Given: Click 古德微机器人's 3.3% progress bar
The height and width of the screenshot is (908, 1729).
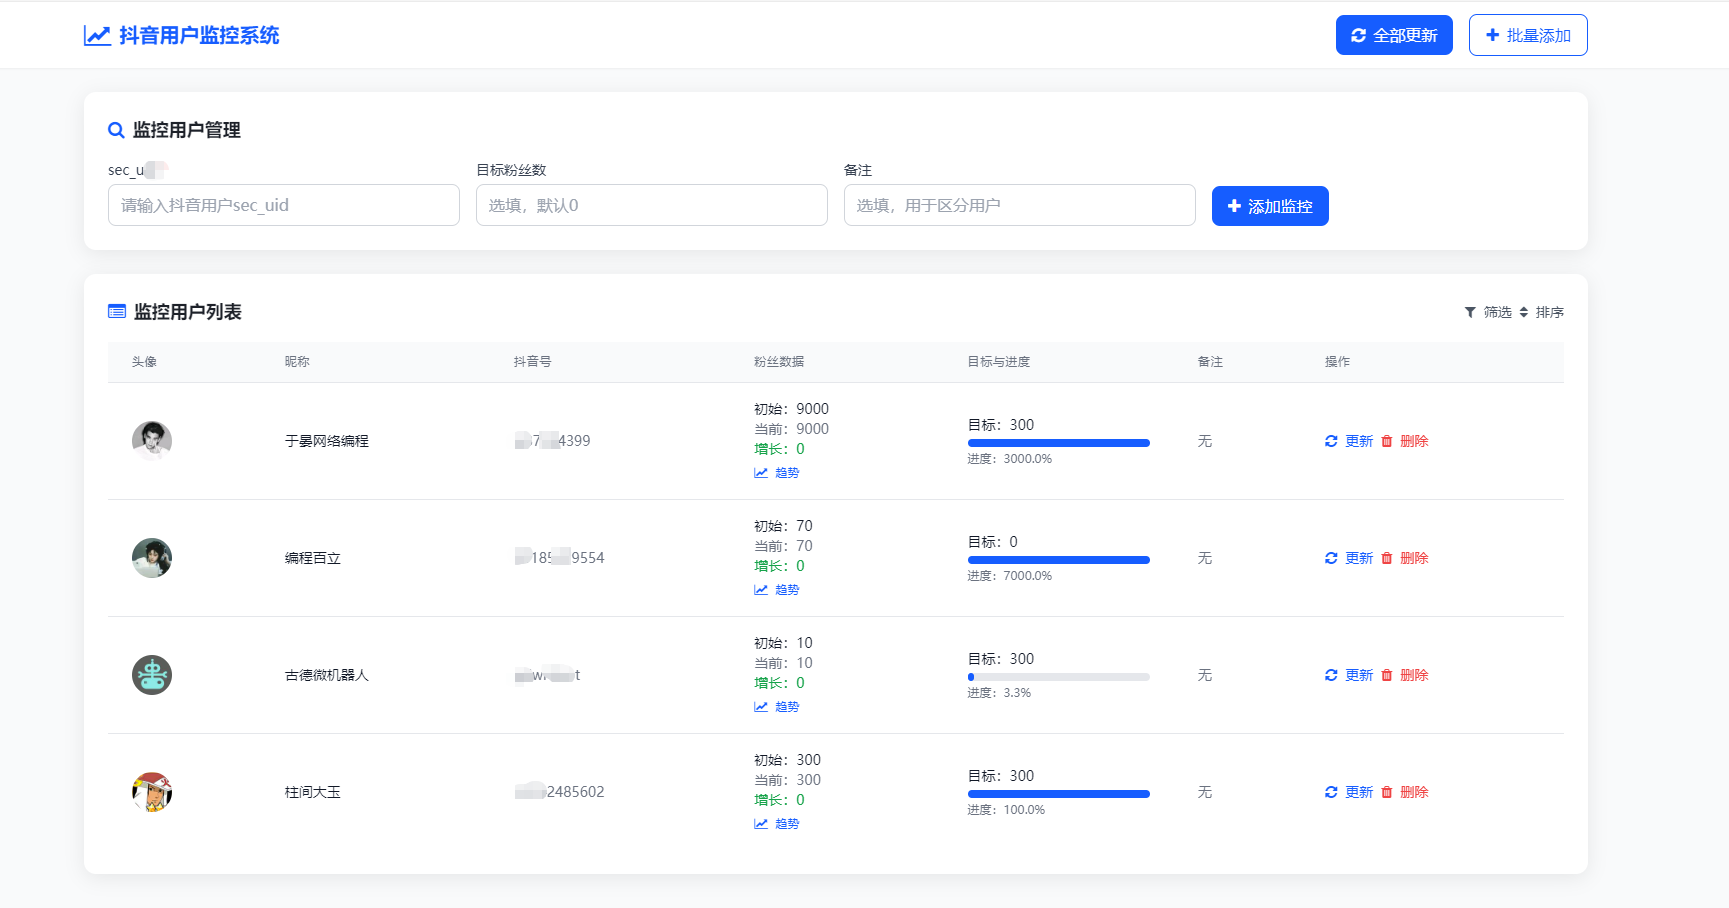Looking at the screenshot, I should pos(1058,676).
